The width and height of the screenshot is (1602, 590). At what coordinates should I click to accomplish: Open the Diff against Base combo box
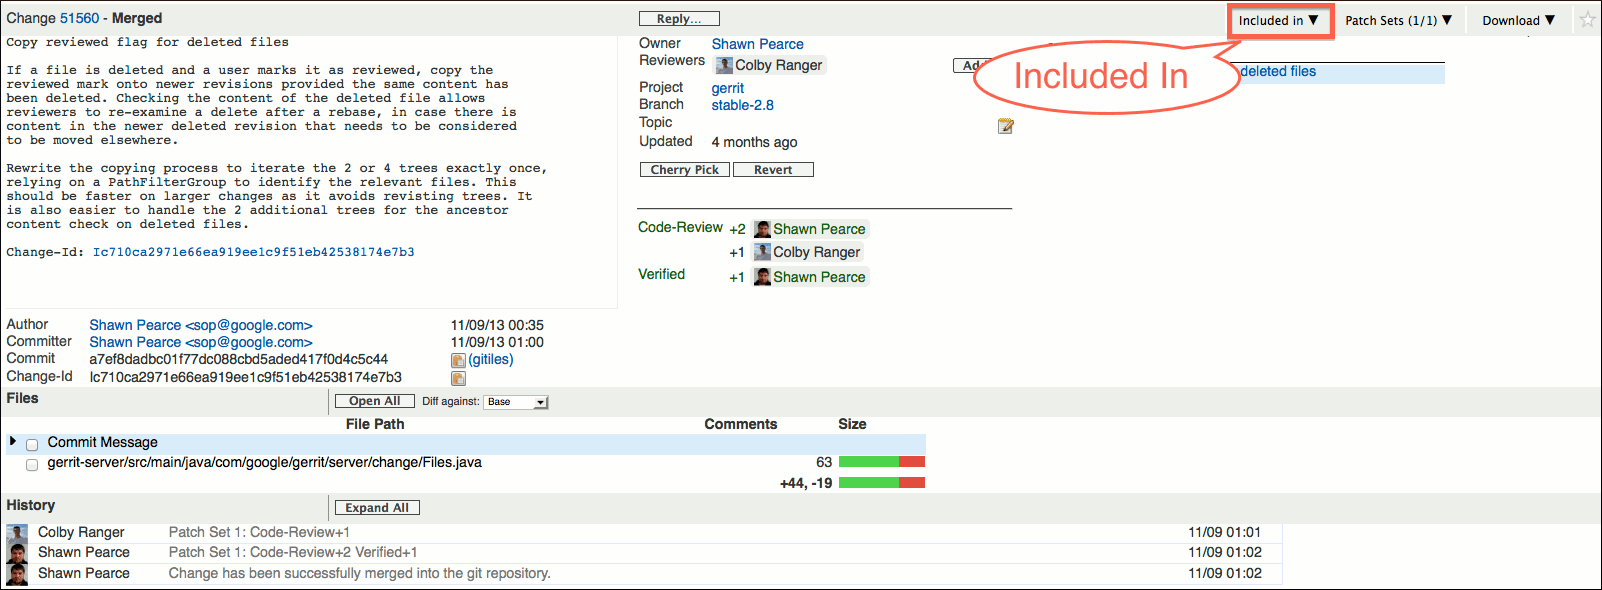[x=516, y=402]
